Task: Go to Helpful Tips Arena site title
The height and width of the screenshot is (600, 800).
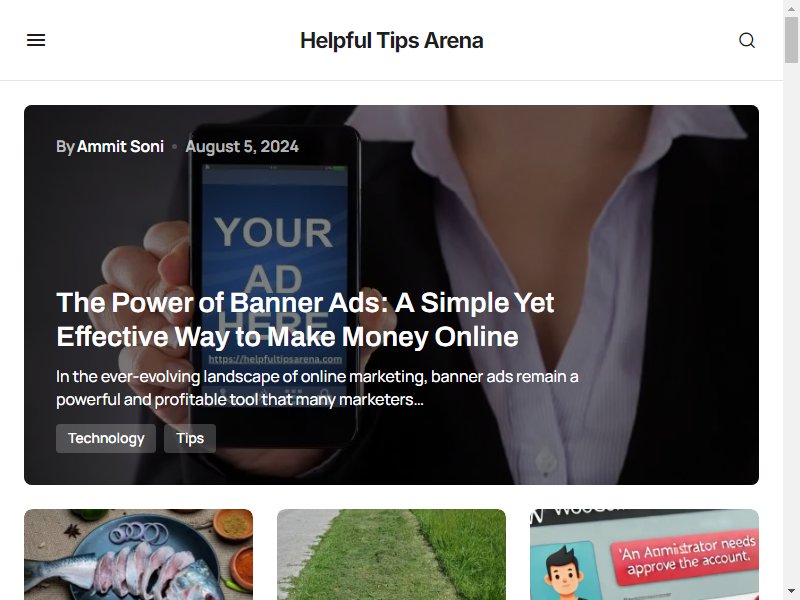Action: point(391,40)
